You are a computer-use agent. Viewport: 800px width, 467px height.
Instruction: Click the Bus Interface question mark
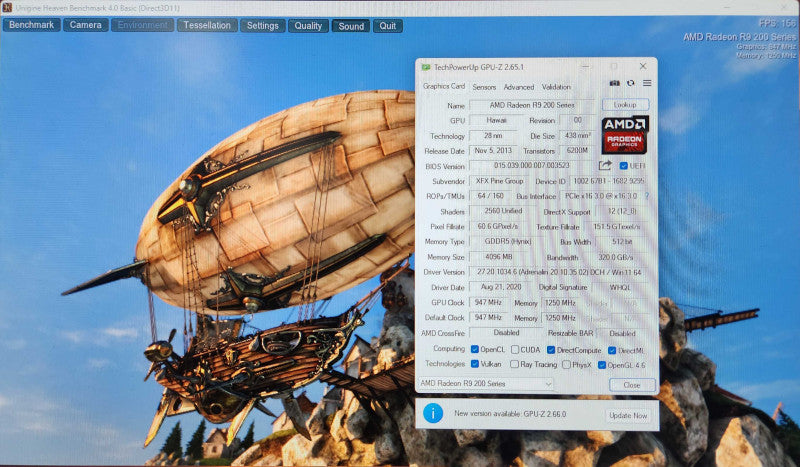pyautogui.click(x=647, y=196)
